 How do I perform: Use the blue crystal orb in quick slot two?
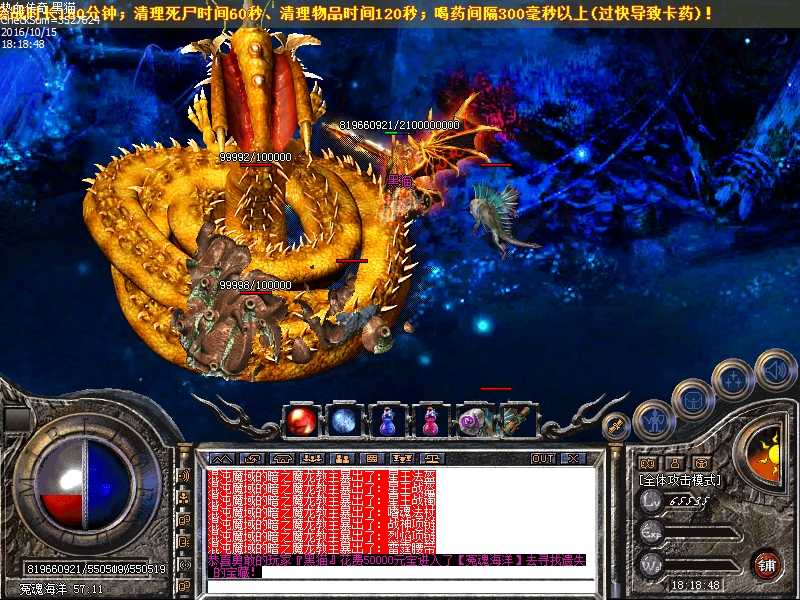pyautogui.click(x=344, y=421)
